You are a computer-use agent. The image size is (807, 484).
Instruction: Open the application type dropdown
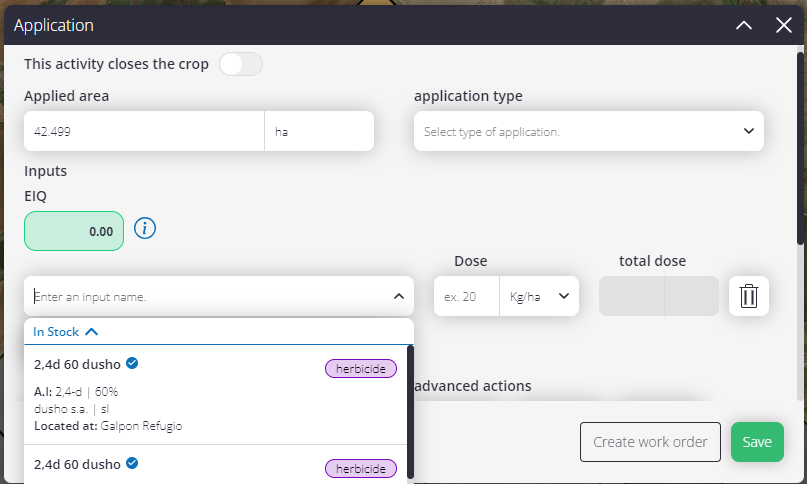pos(589,131)
